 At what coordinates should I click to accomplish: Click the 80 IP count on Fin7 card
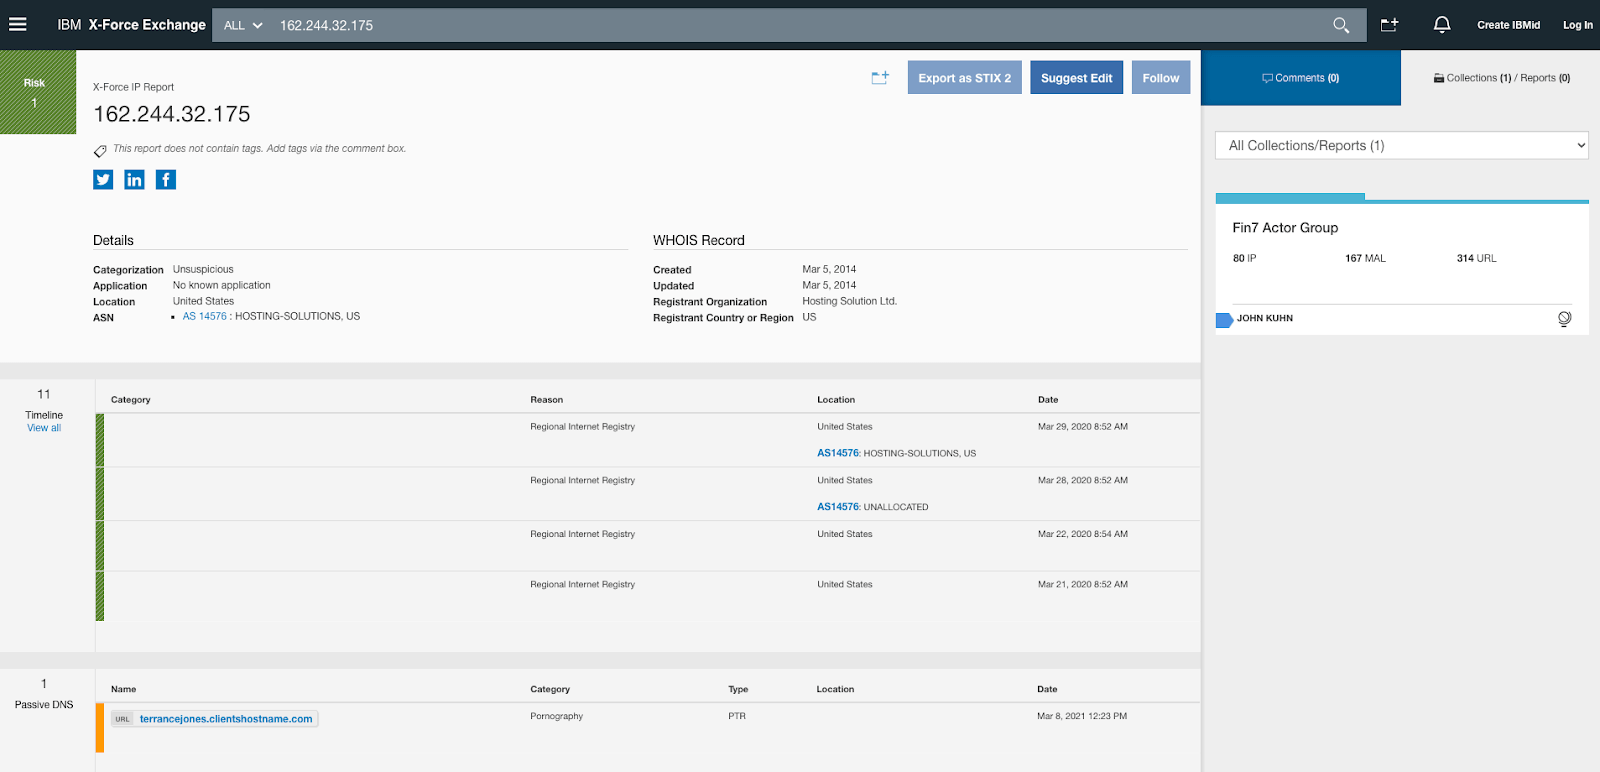click(x=1244, y=259)
